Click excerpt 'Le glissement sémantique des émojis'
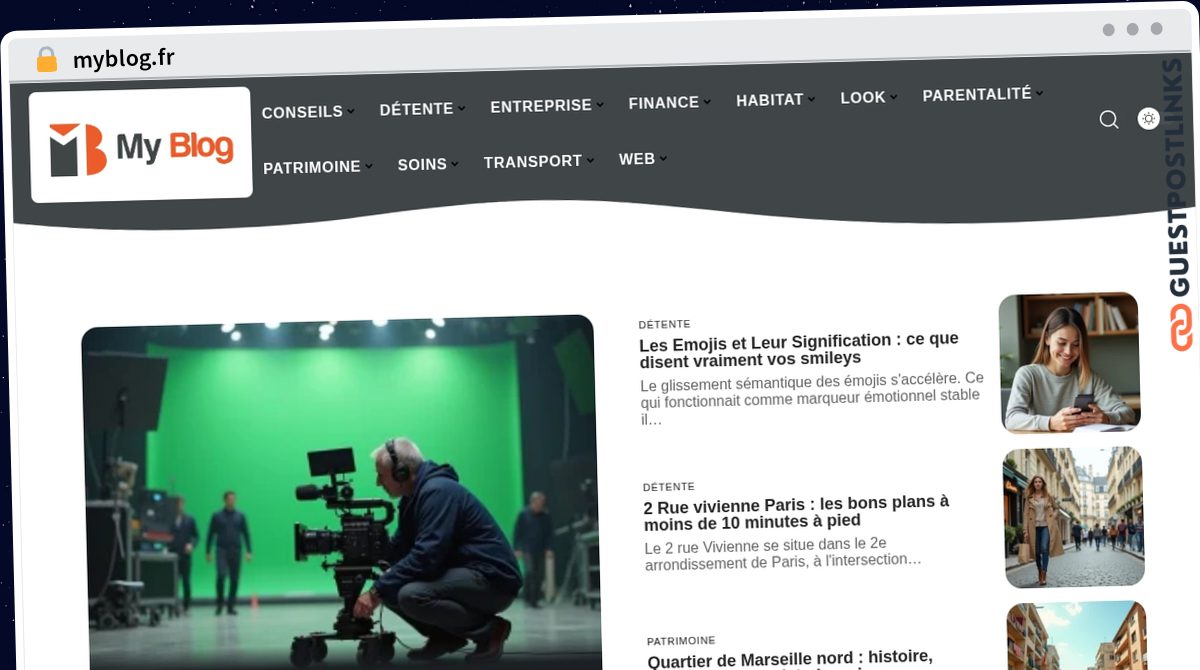 click(x=812, y=399)
